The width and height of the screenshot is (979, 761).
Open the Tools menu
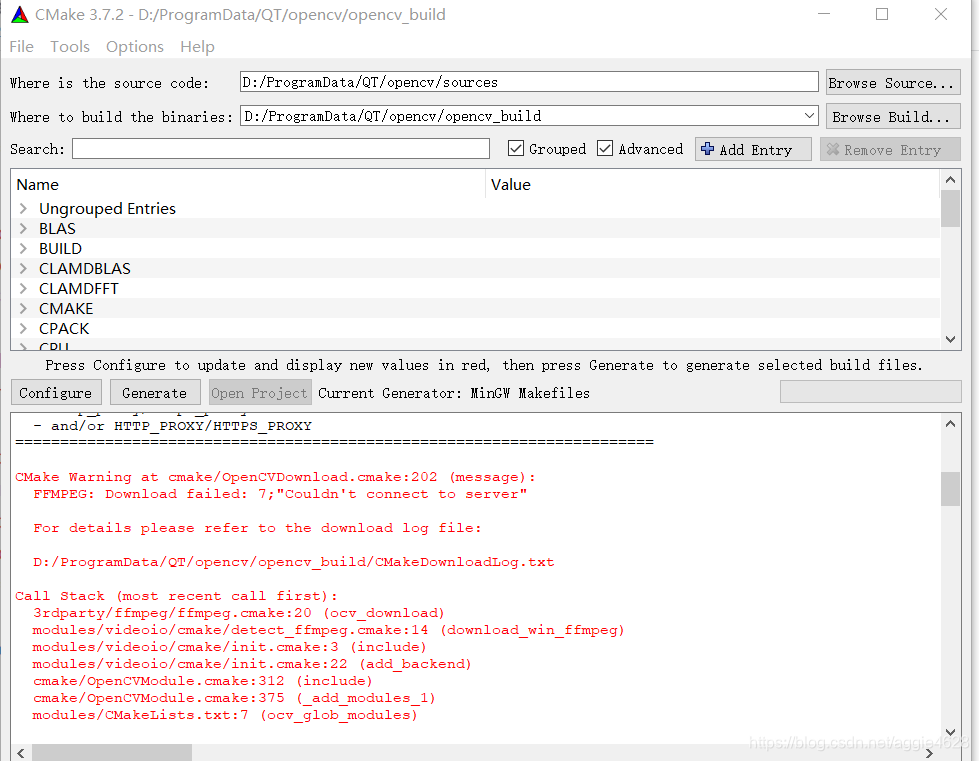[x=70, y=47]
